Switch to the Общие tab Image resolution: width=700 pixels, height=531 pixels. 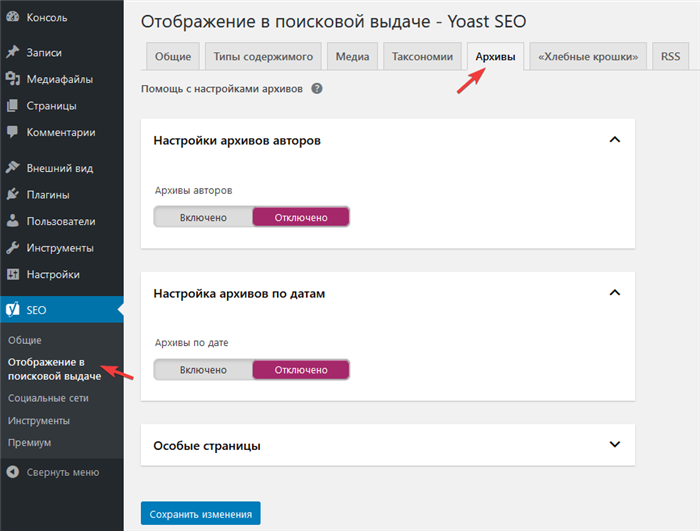point(173,56)
